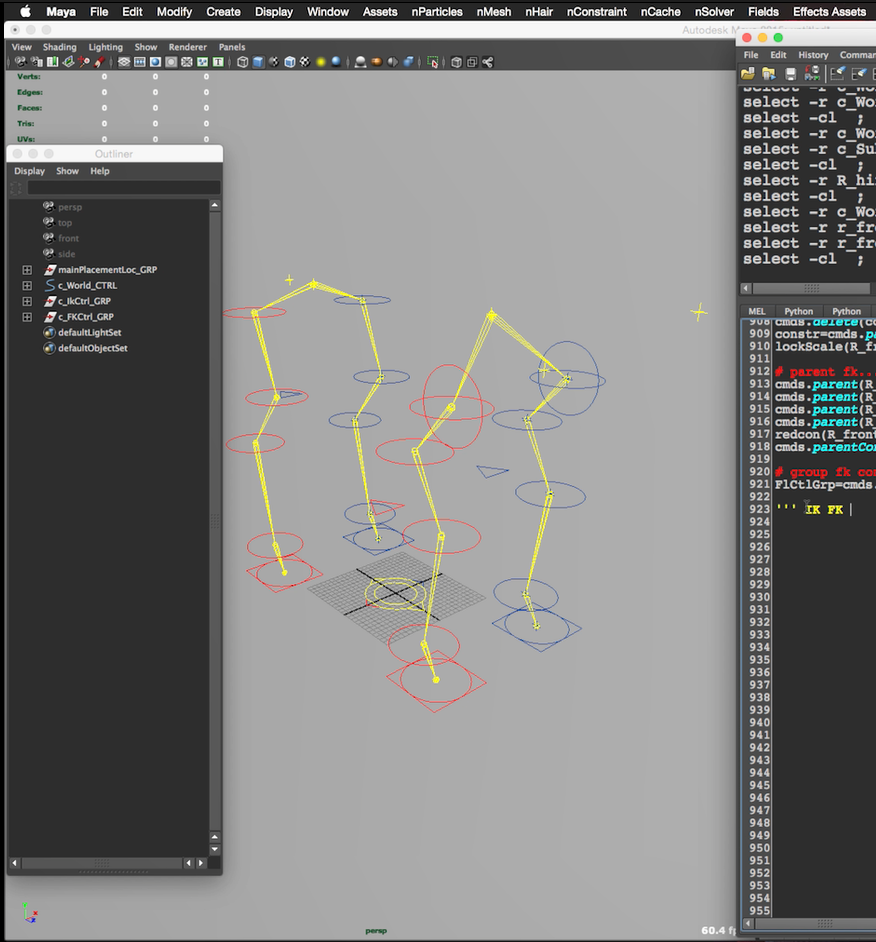Open the viewport Lighting menu
The image size is (876, 942).
point(105,47)
